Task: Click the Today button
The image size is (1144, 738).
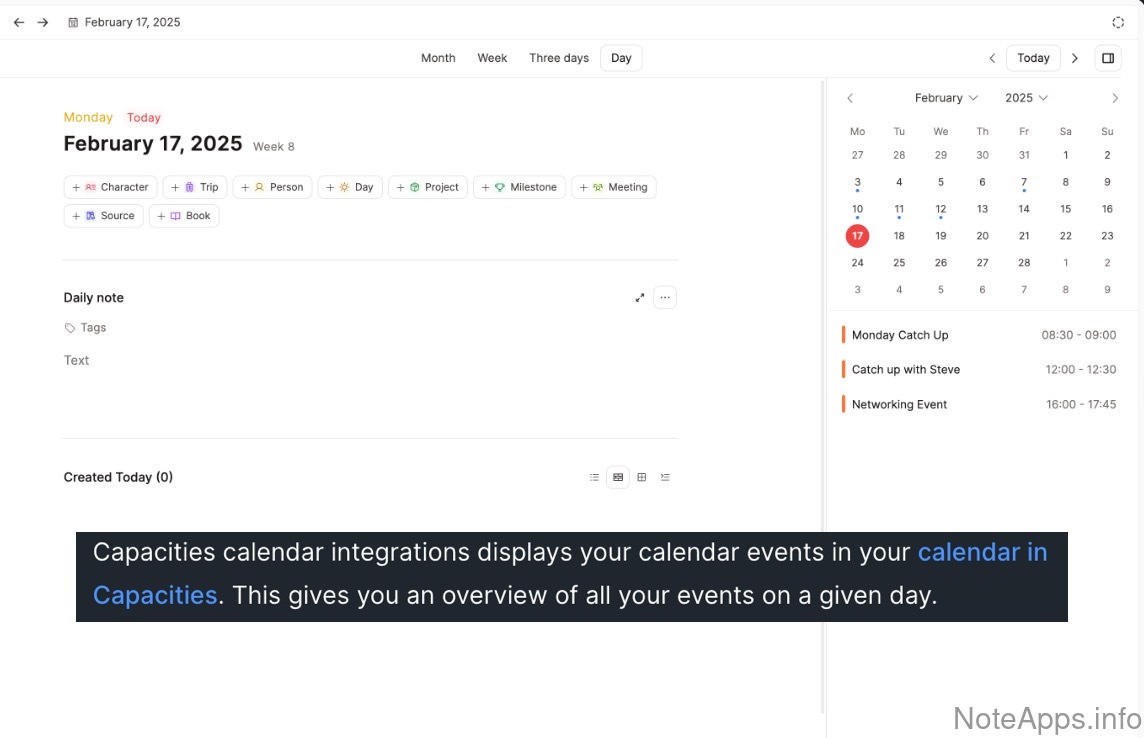Action: 1033,58
